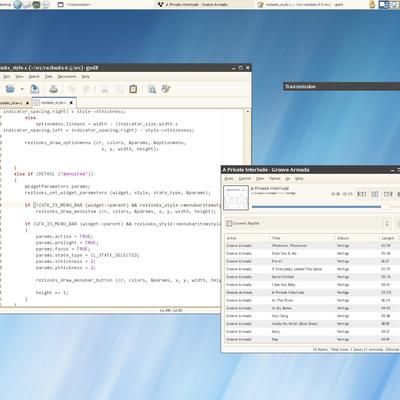
Task: Click the album cover art thumbnail
Action: pyautogui.click(x=236, y=198)
